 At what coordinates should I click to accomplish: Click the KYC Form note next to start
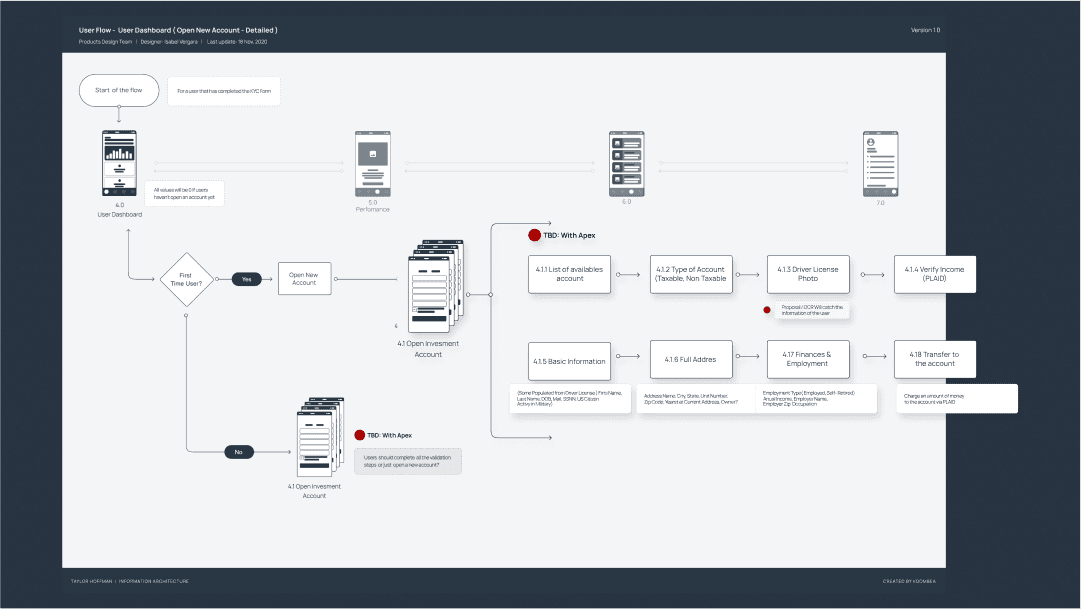coord(224,91)
